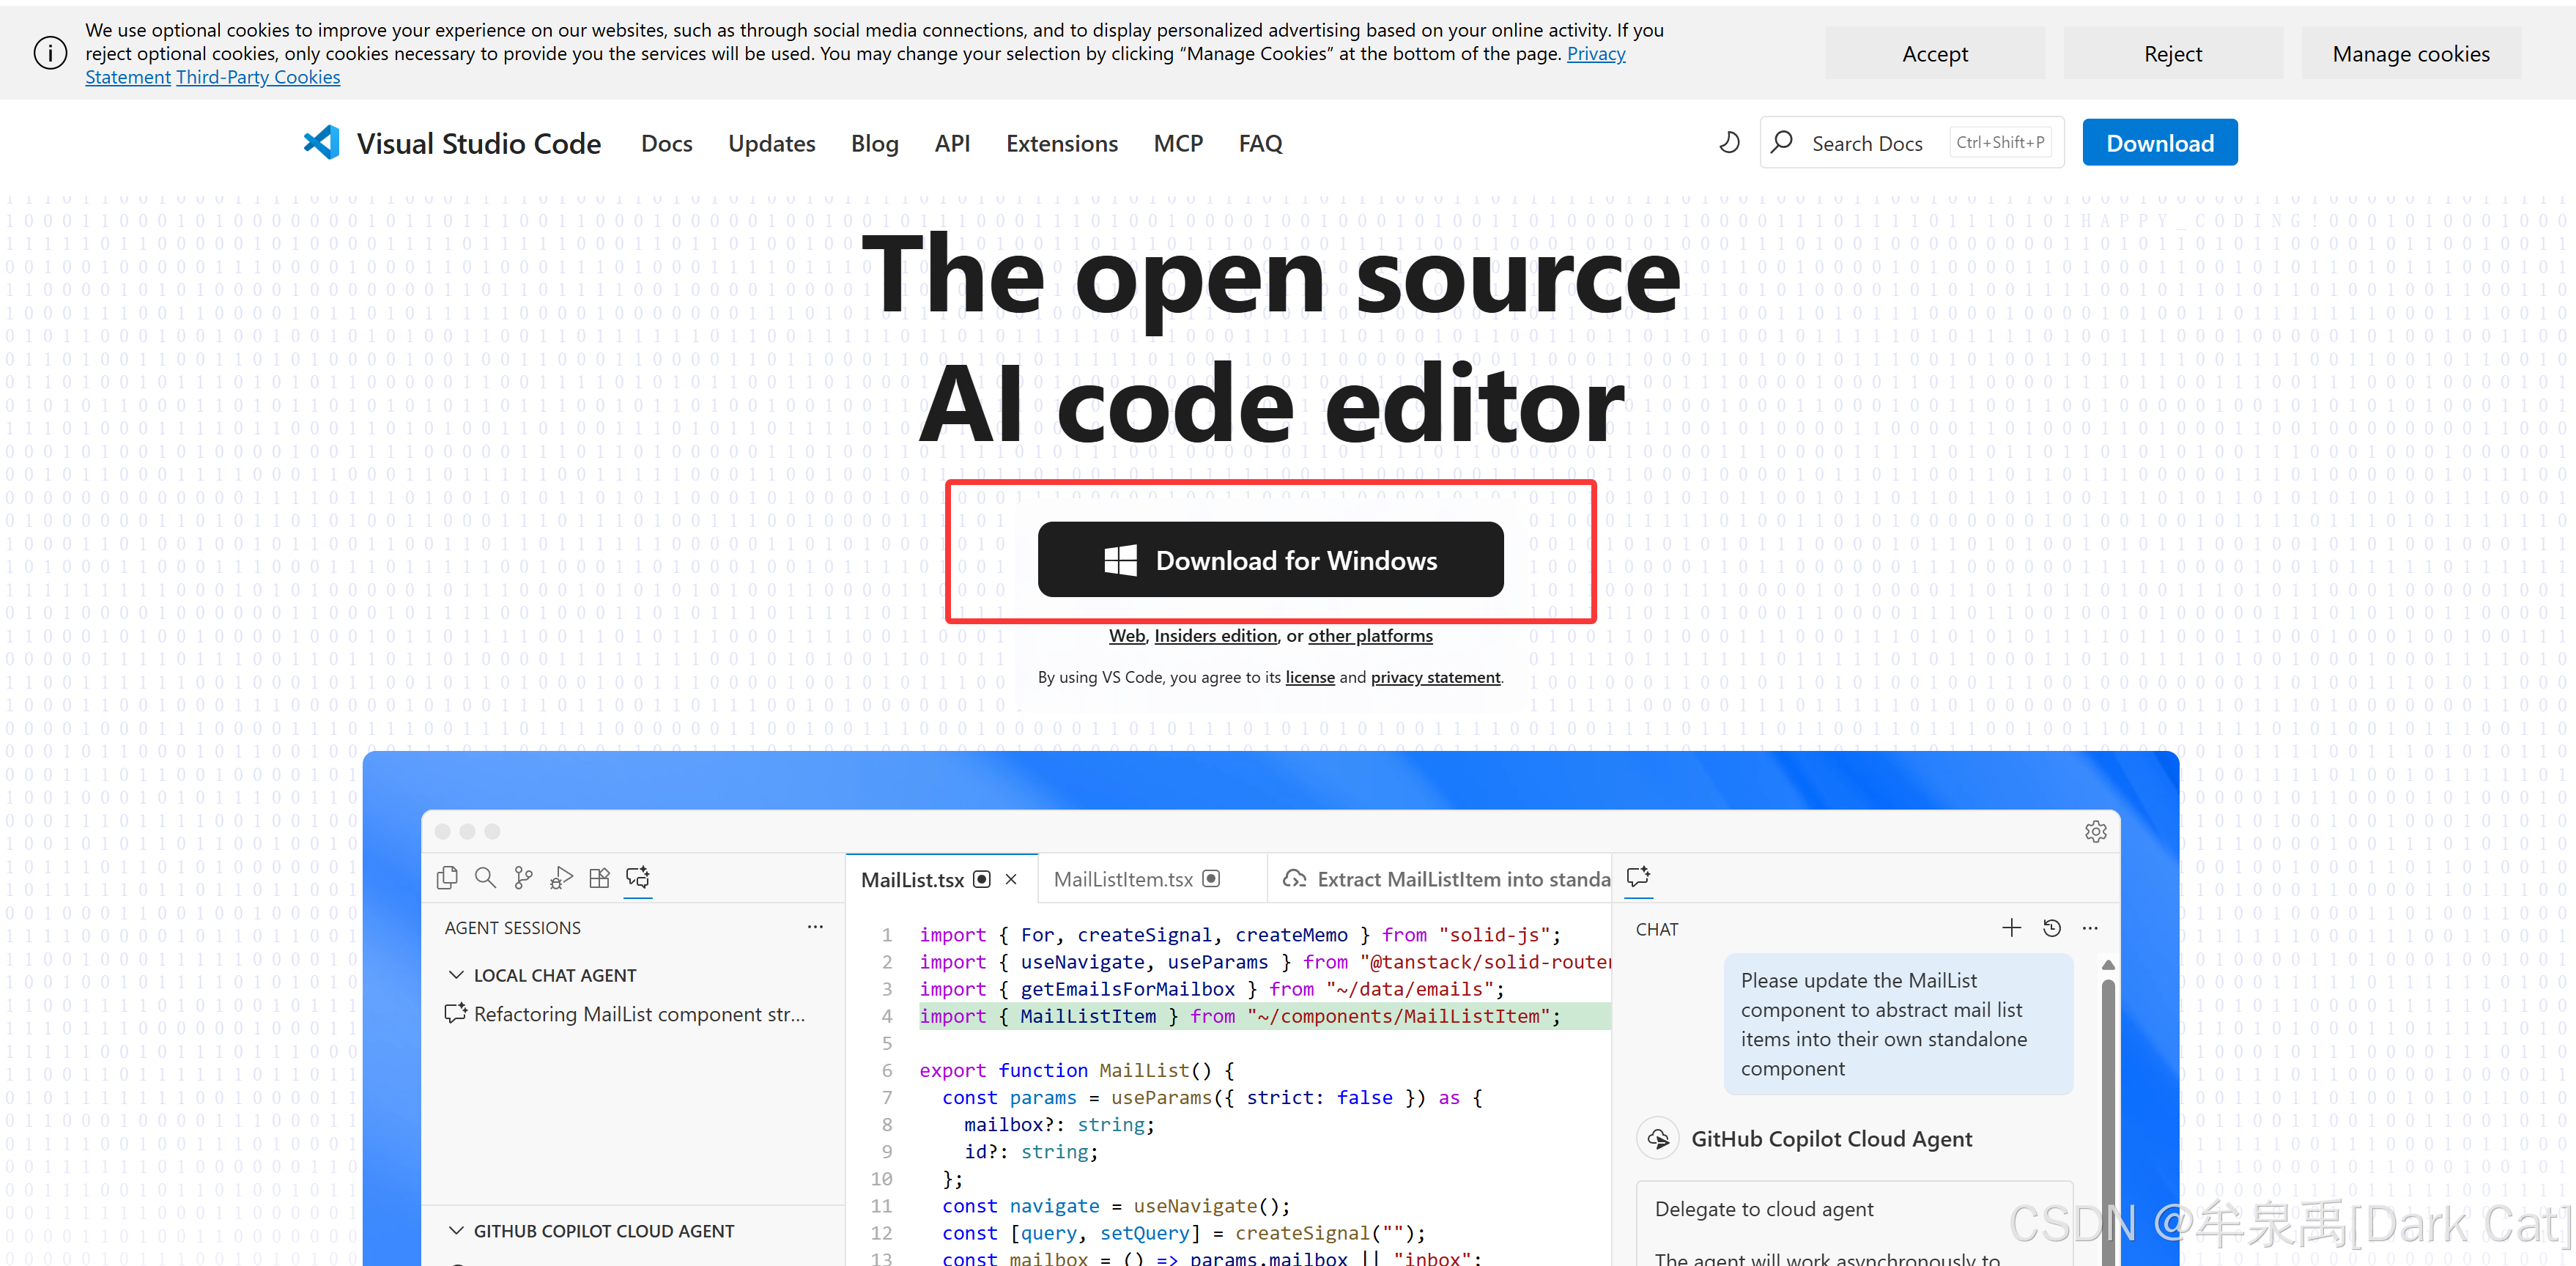Collapse the LOCAL CHAT AGENT section
The height and width of the screenshot is (1266, 2576).
click(457, 975)
